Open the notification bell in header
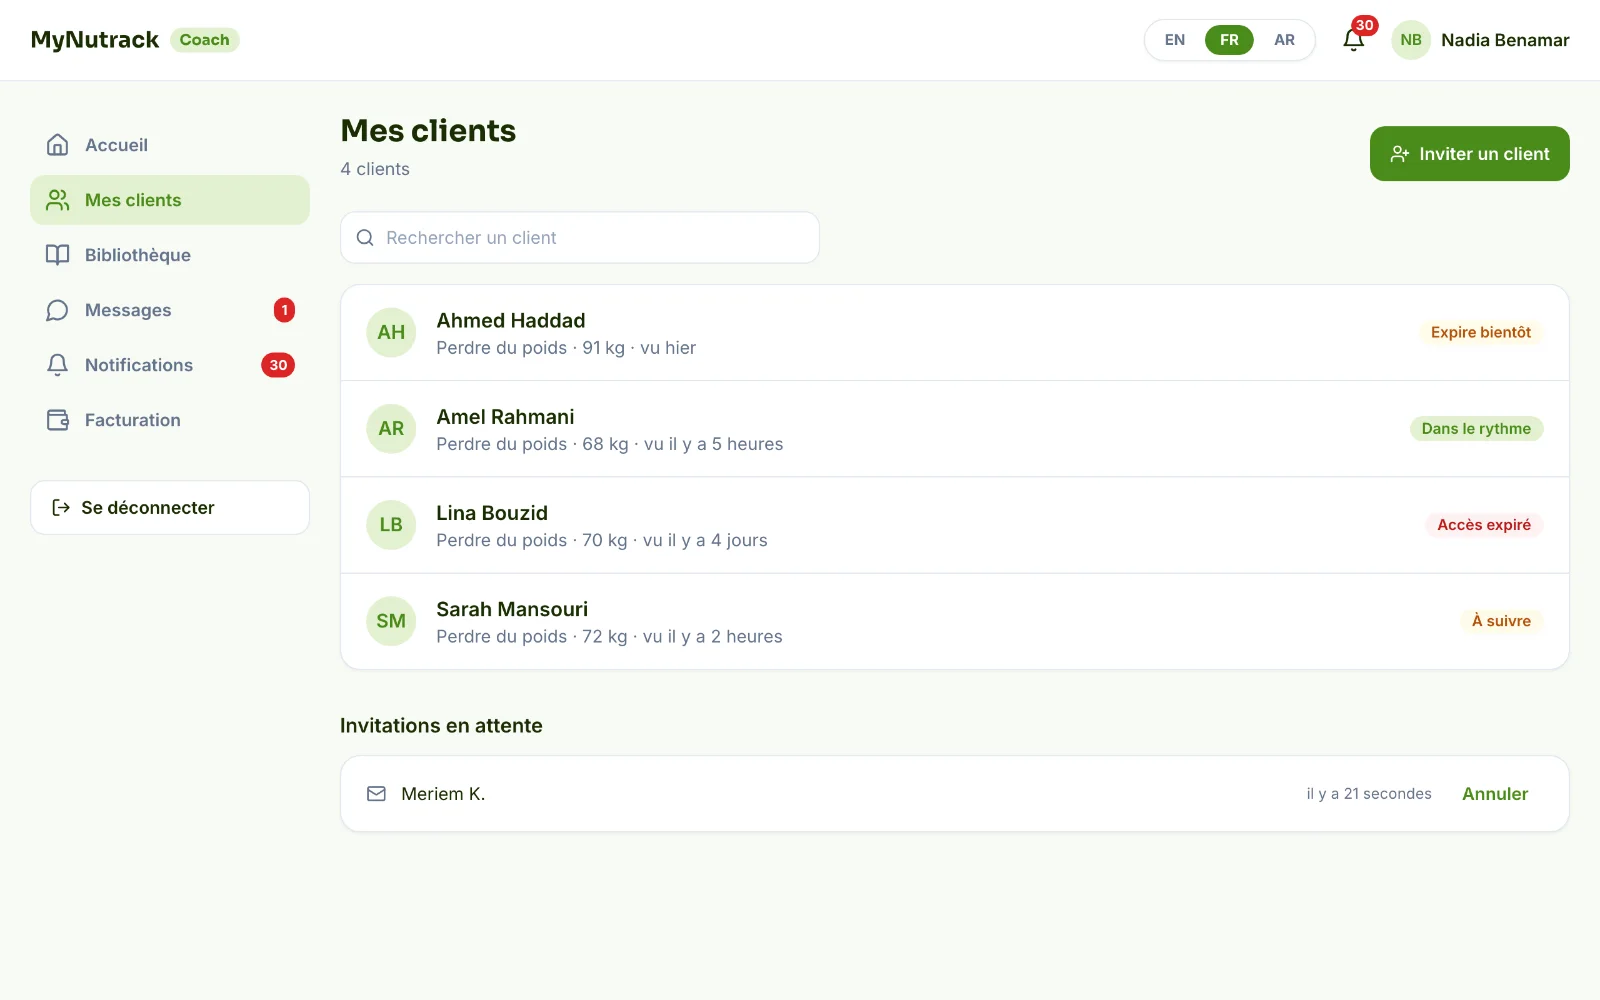This screenshot has width=1600, height=1000. point(1353,40)
